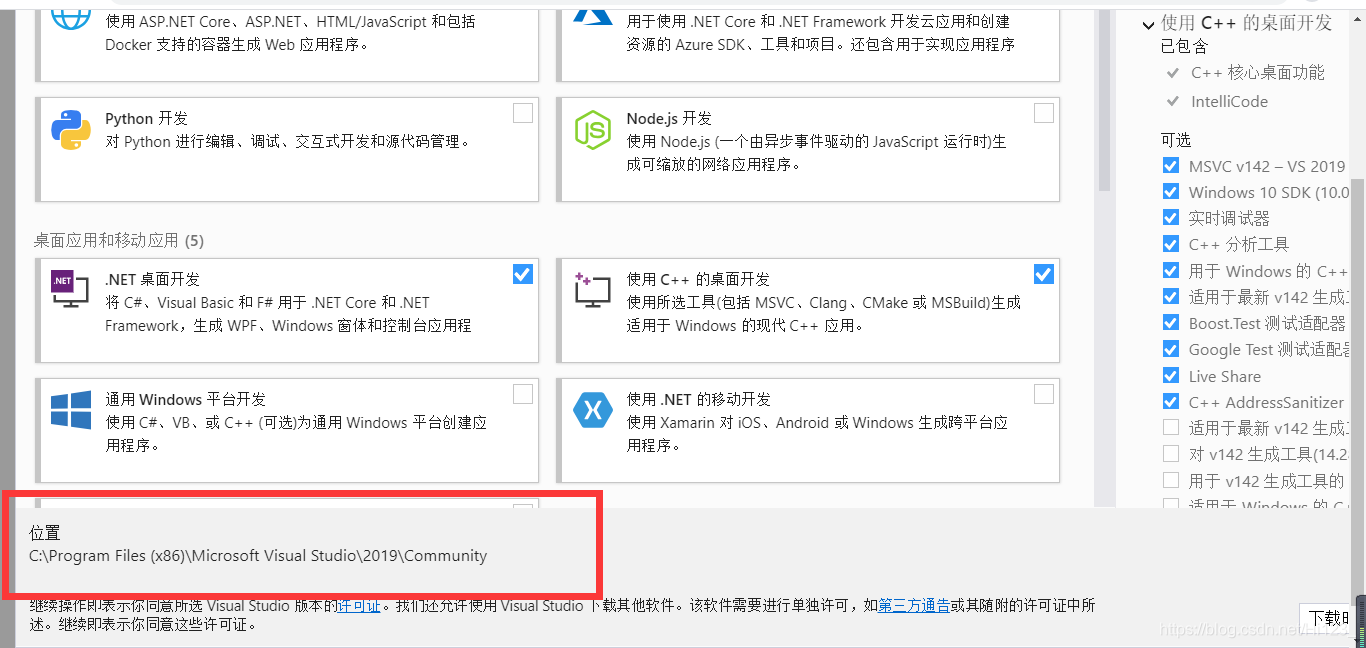Click the Python logo icon
The image size is (1366, 648).
pyautogui.click(x=71, y=130)
